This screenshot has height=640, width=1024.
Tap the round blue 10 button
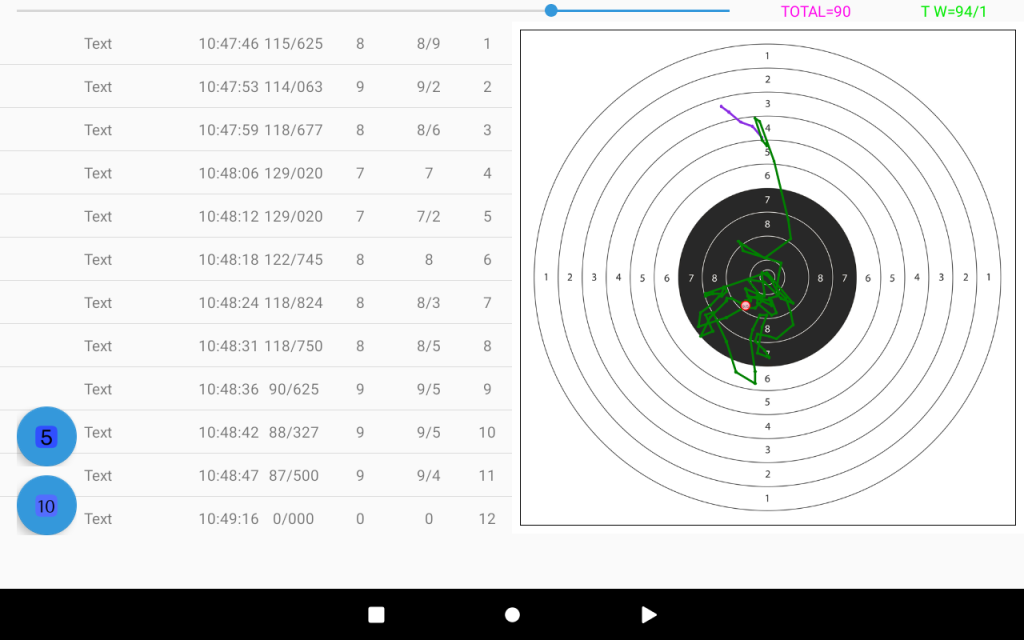point(47,506)
